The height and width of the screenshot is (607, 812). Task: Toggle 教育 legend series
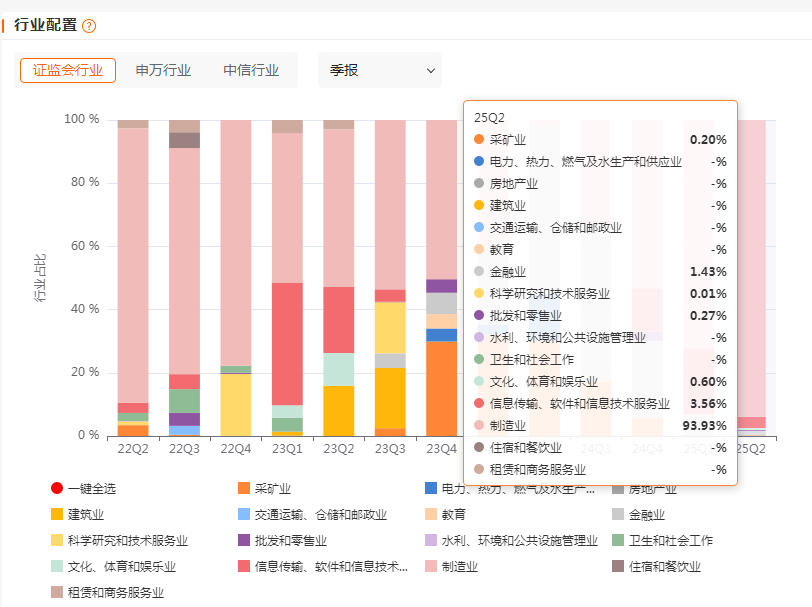coord(445,514)
